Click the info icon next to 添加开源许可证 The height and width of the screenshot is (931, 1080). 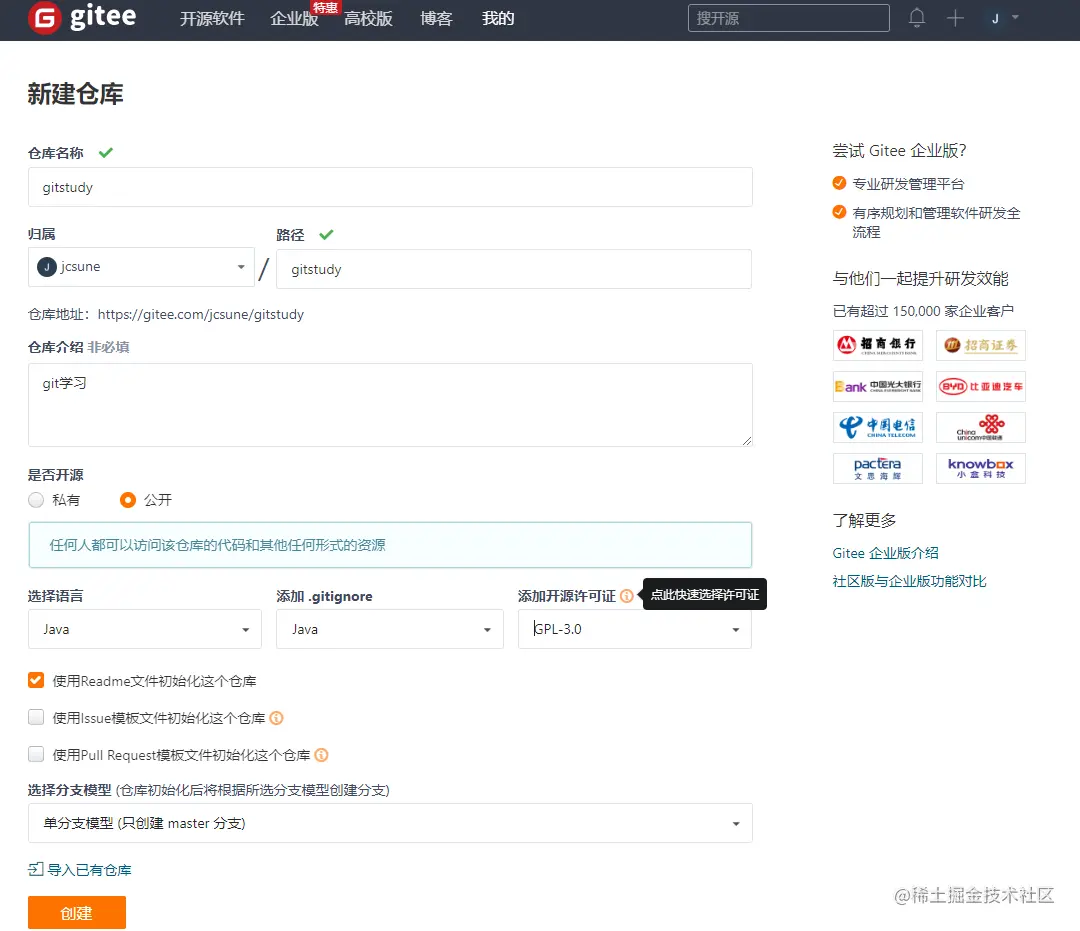pyautogui.click(x=626, y=596)
